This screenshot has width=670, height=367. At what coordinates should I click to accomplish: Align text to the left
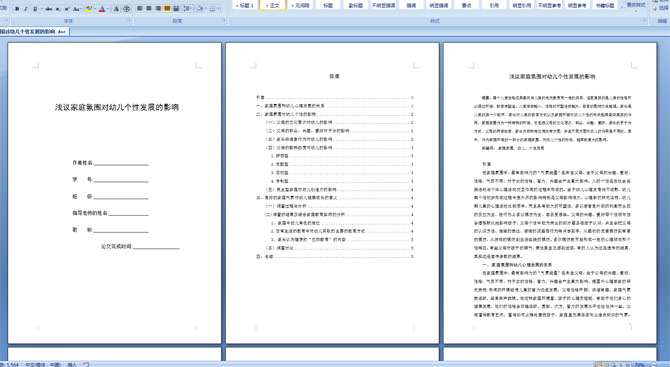tap(139, 9)
